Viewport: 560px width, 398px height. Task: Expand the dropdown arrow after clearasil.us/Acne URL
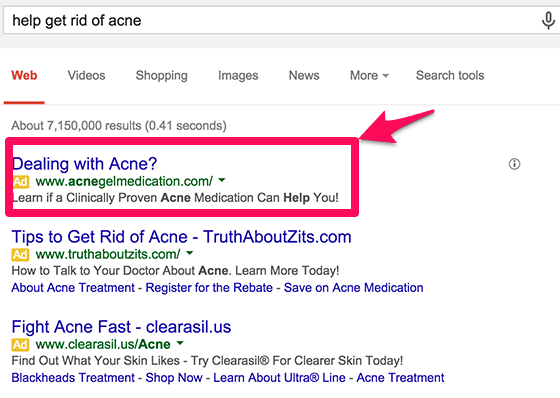180,343
